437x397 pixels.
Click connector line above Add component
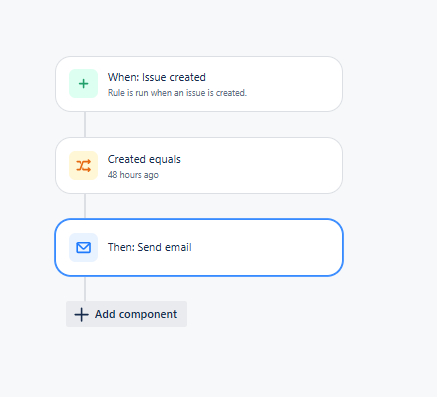pyautogui.click(x=85, y=289)
